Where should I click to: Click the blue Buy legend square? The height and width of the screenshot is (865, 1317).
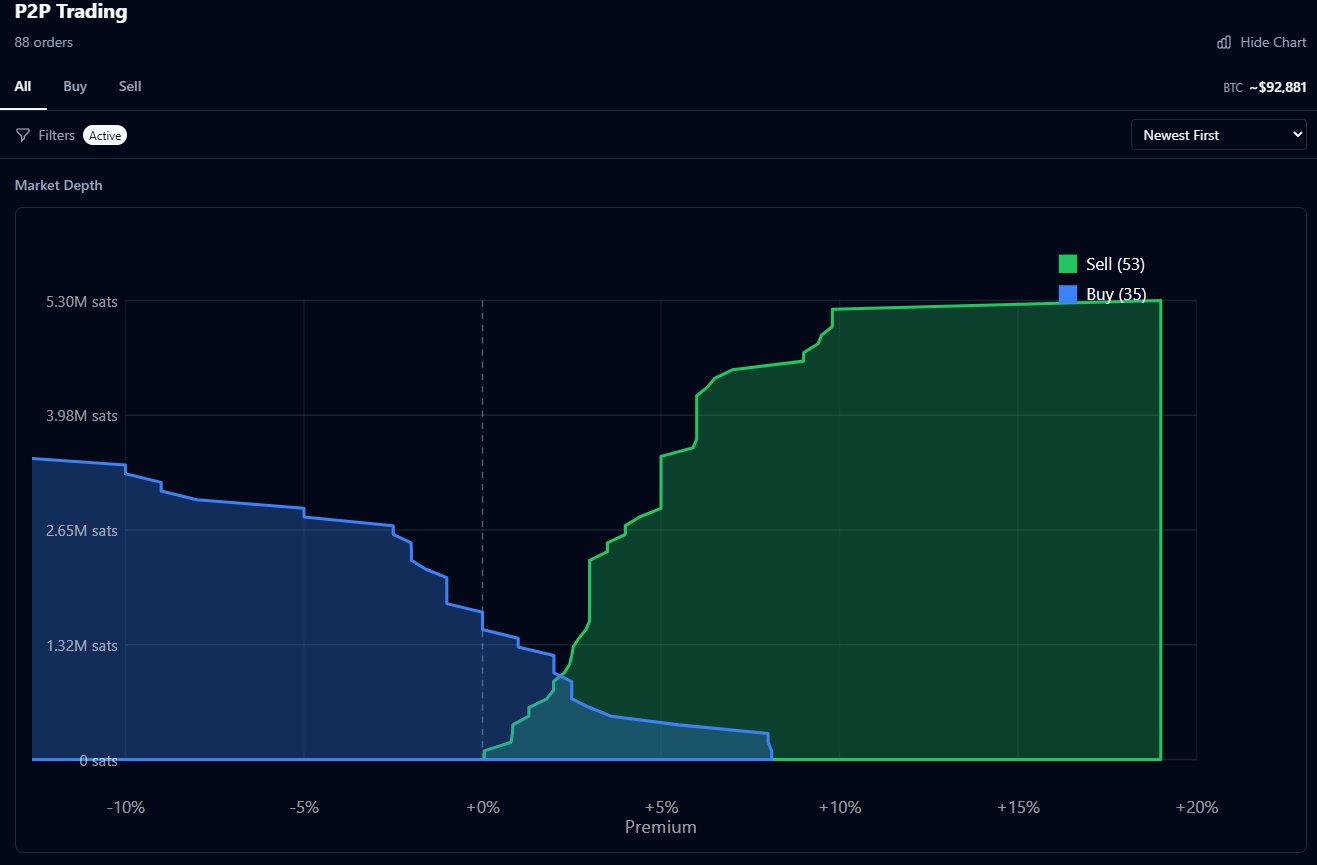(x=1068, y=294)
